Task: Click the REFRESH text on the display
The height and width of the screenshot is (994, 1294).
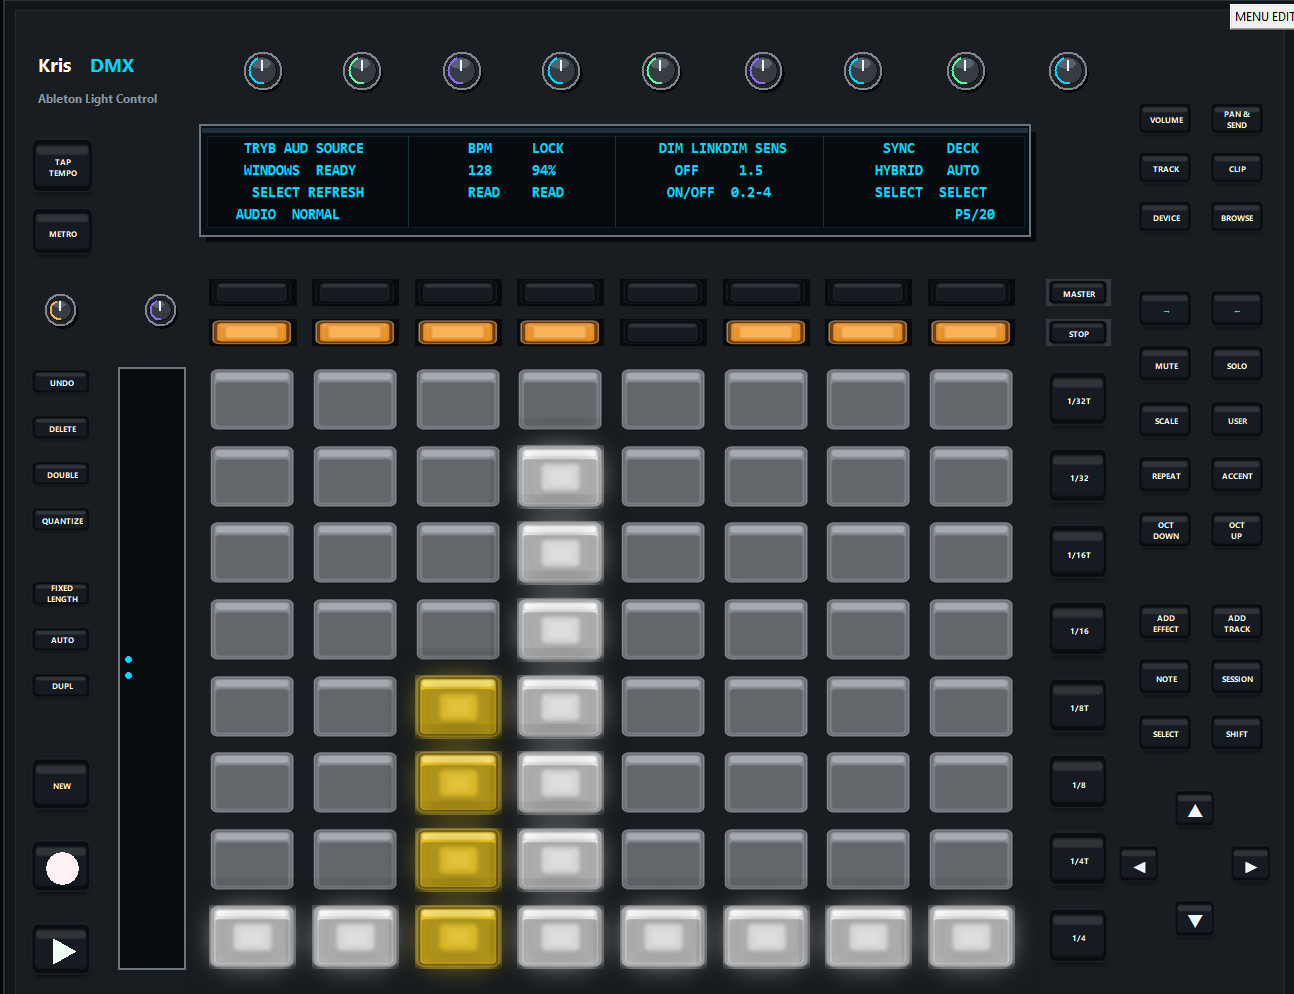Action: (x=336, y=192)
